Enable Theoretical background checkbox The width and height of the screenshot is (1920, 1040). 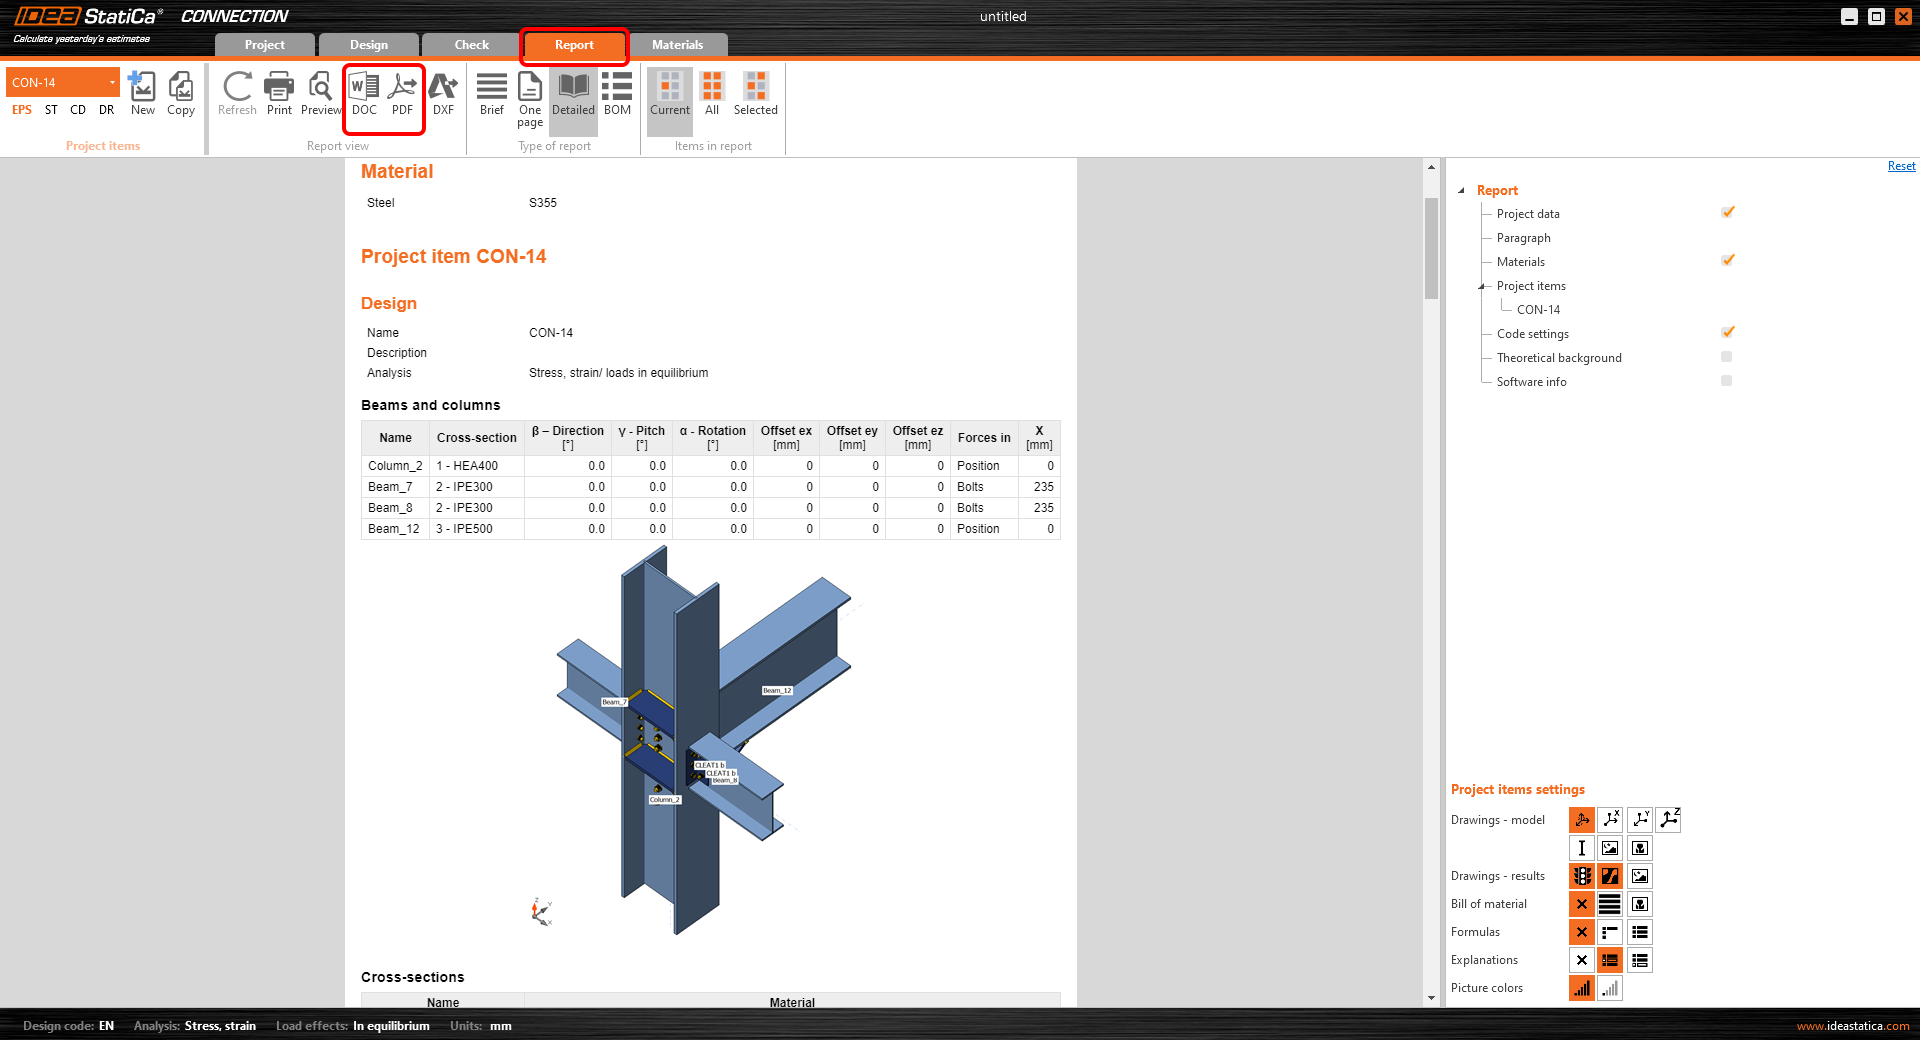click(1726, 357)
